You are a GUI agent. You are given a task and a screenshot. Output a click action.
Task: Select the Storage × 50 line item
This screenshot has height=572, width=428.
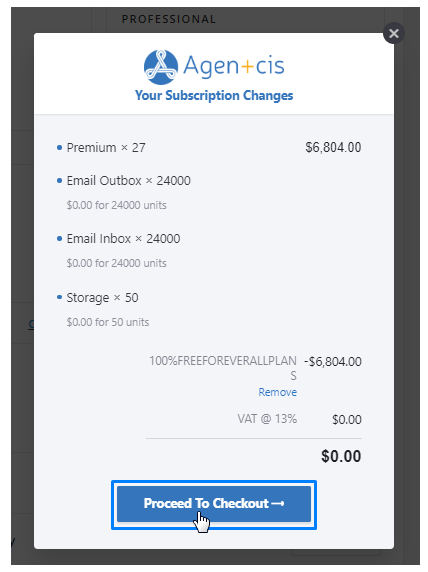pyautogui.click(x=102, y=298)
